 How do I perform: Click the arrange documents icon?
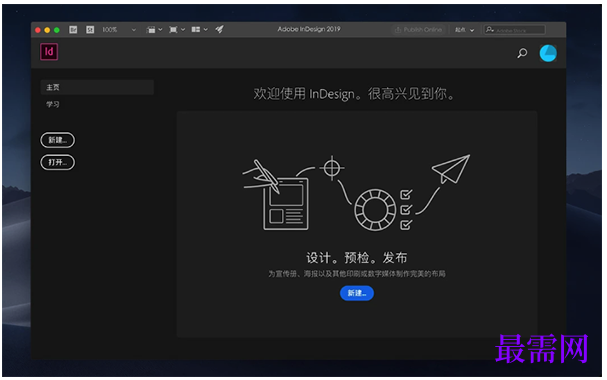pos(196,30)
